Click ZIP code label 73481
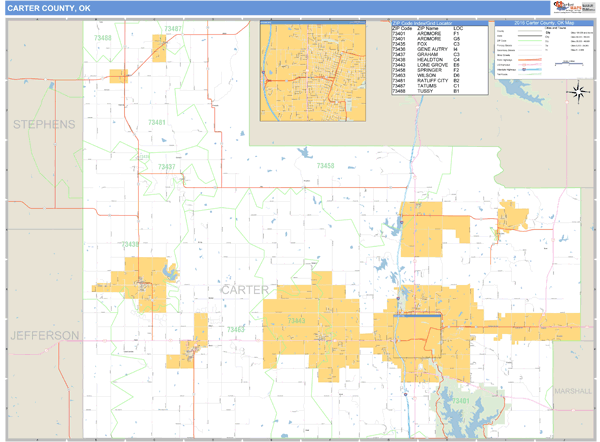This screenshot has height=442, width=600. click(157, 123)
